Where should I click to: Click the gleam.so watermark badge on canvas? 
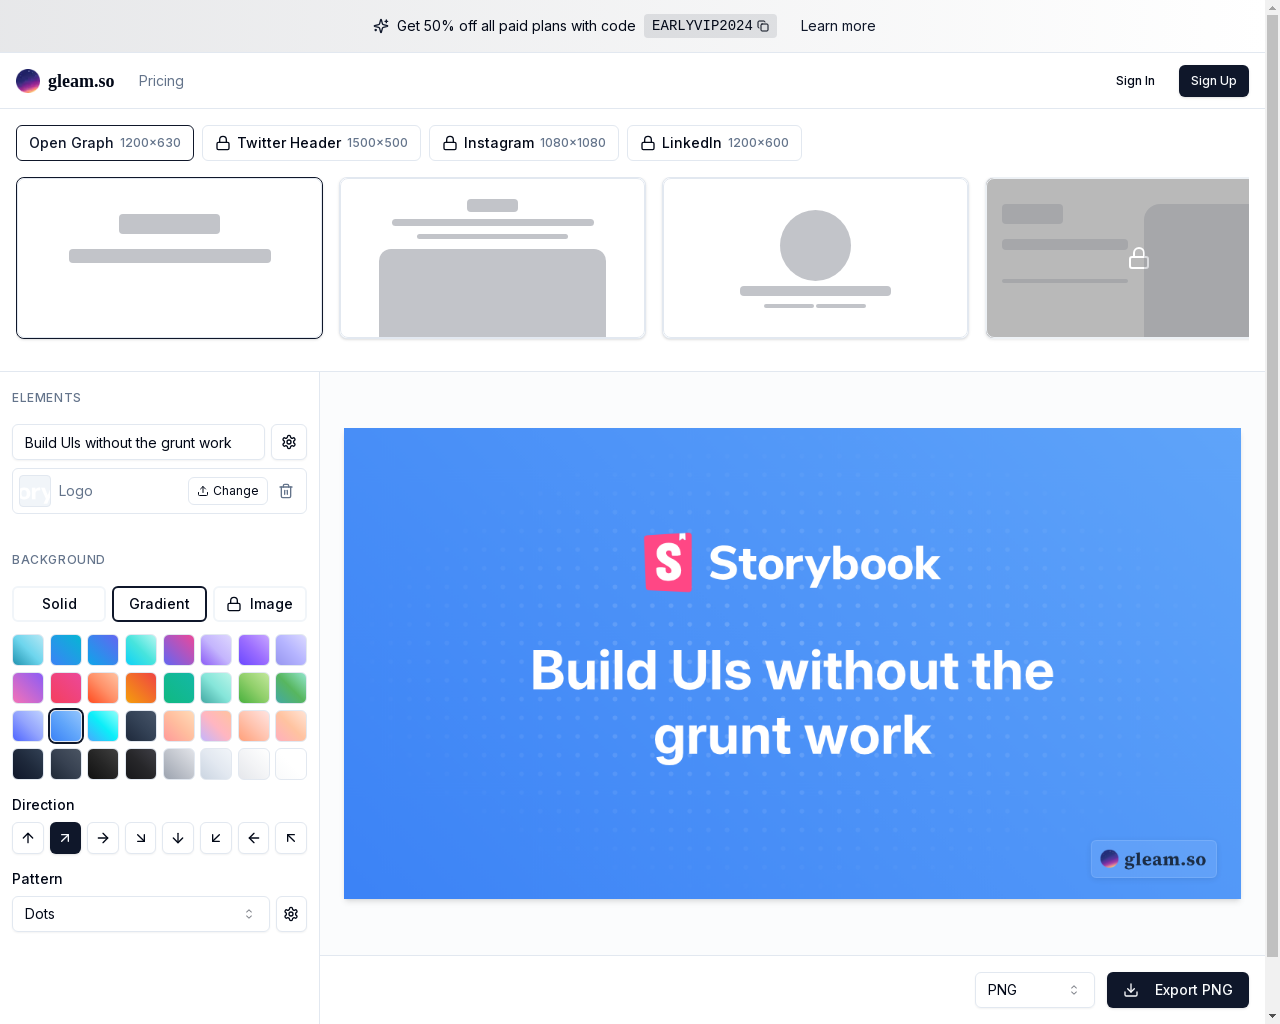point(1154,859)
